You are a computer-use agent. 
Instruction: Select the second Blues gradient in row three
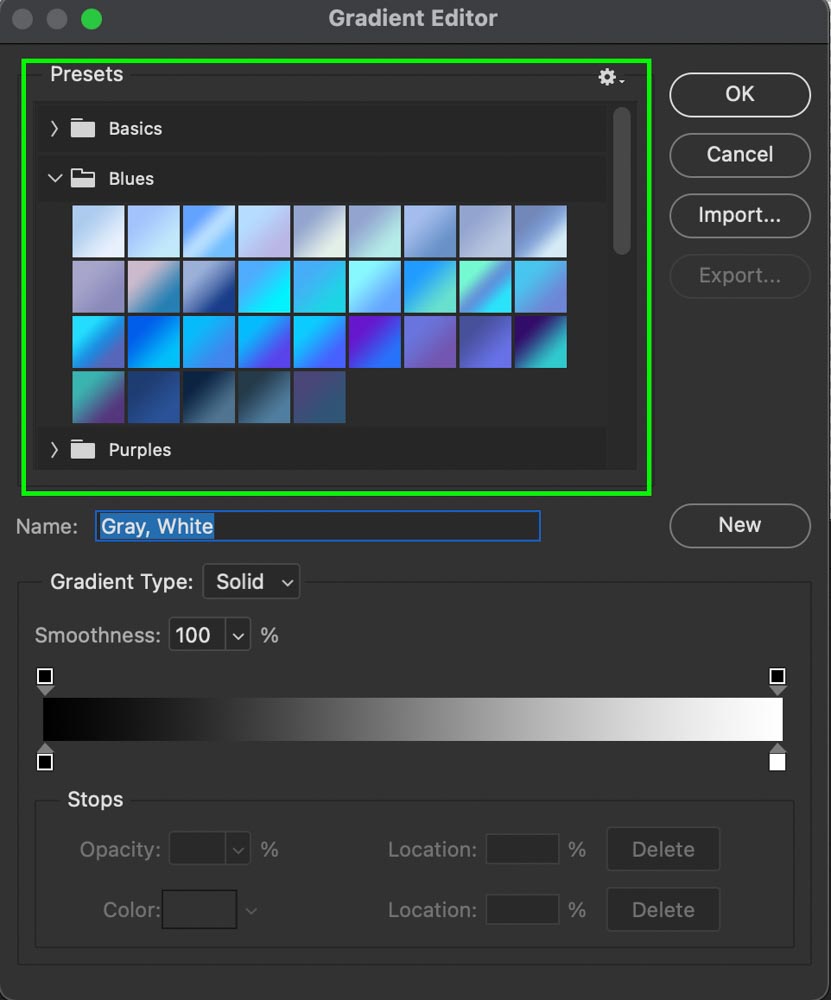(154, 342)
